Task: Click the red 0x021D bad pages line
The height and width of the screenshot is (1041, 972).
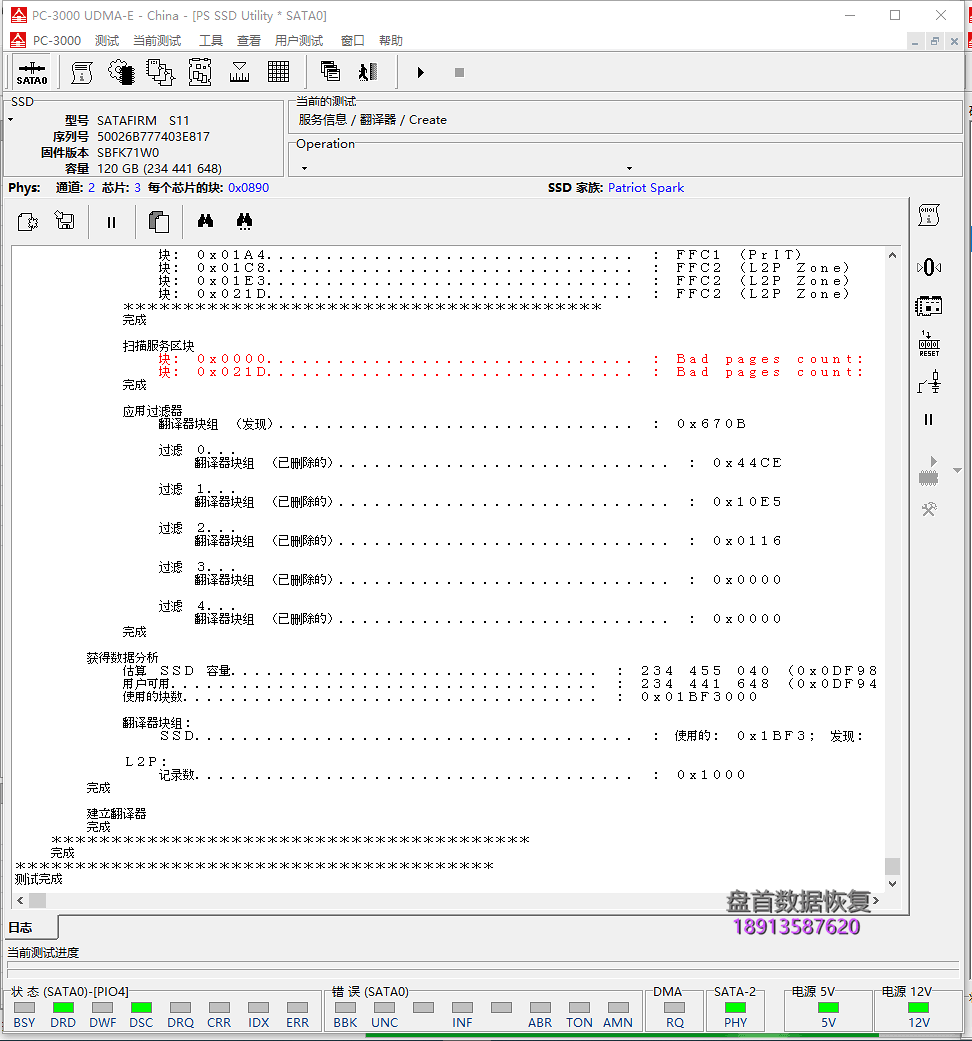Action: click(511, 372)
